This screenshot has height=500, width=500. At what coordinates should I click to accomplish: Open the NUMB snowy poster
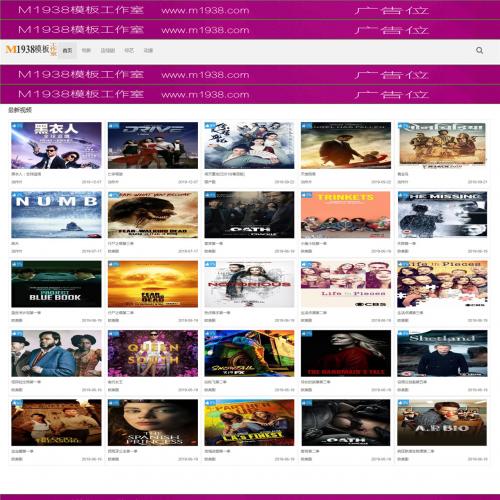point(56,215)
